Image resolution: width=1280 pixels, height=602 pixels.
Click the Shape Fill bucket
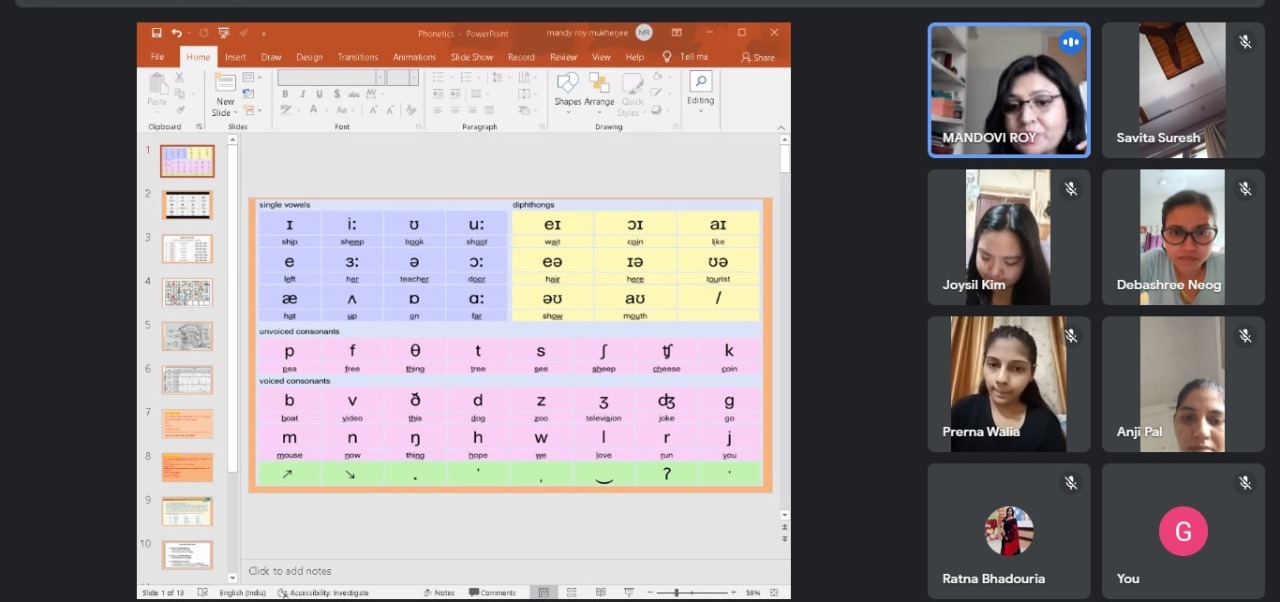click(657, 77)
